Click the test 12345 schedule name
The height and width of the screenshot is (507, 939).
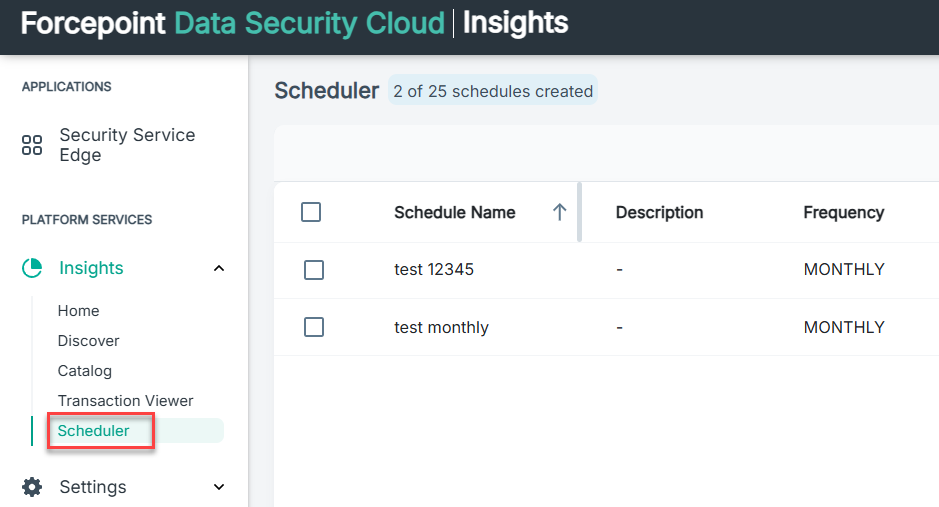(x=434, y=269)
